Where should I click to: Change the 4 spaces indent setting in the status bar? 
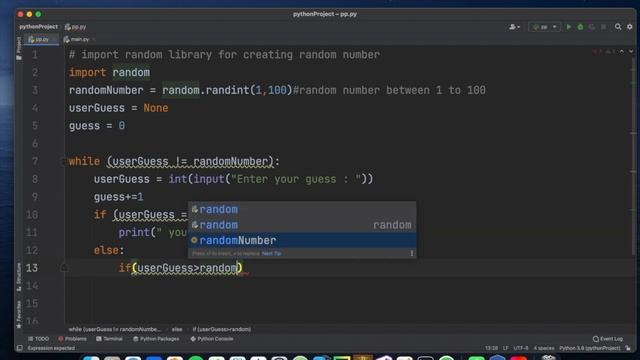click(544, 348)
